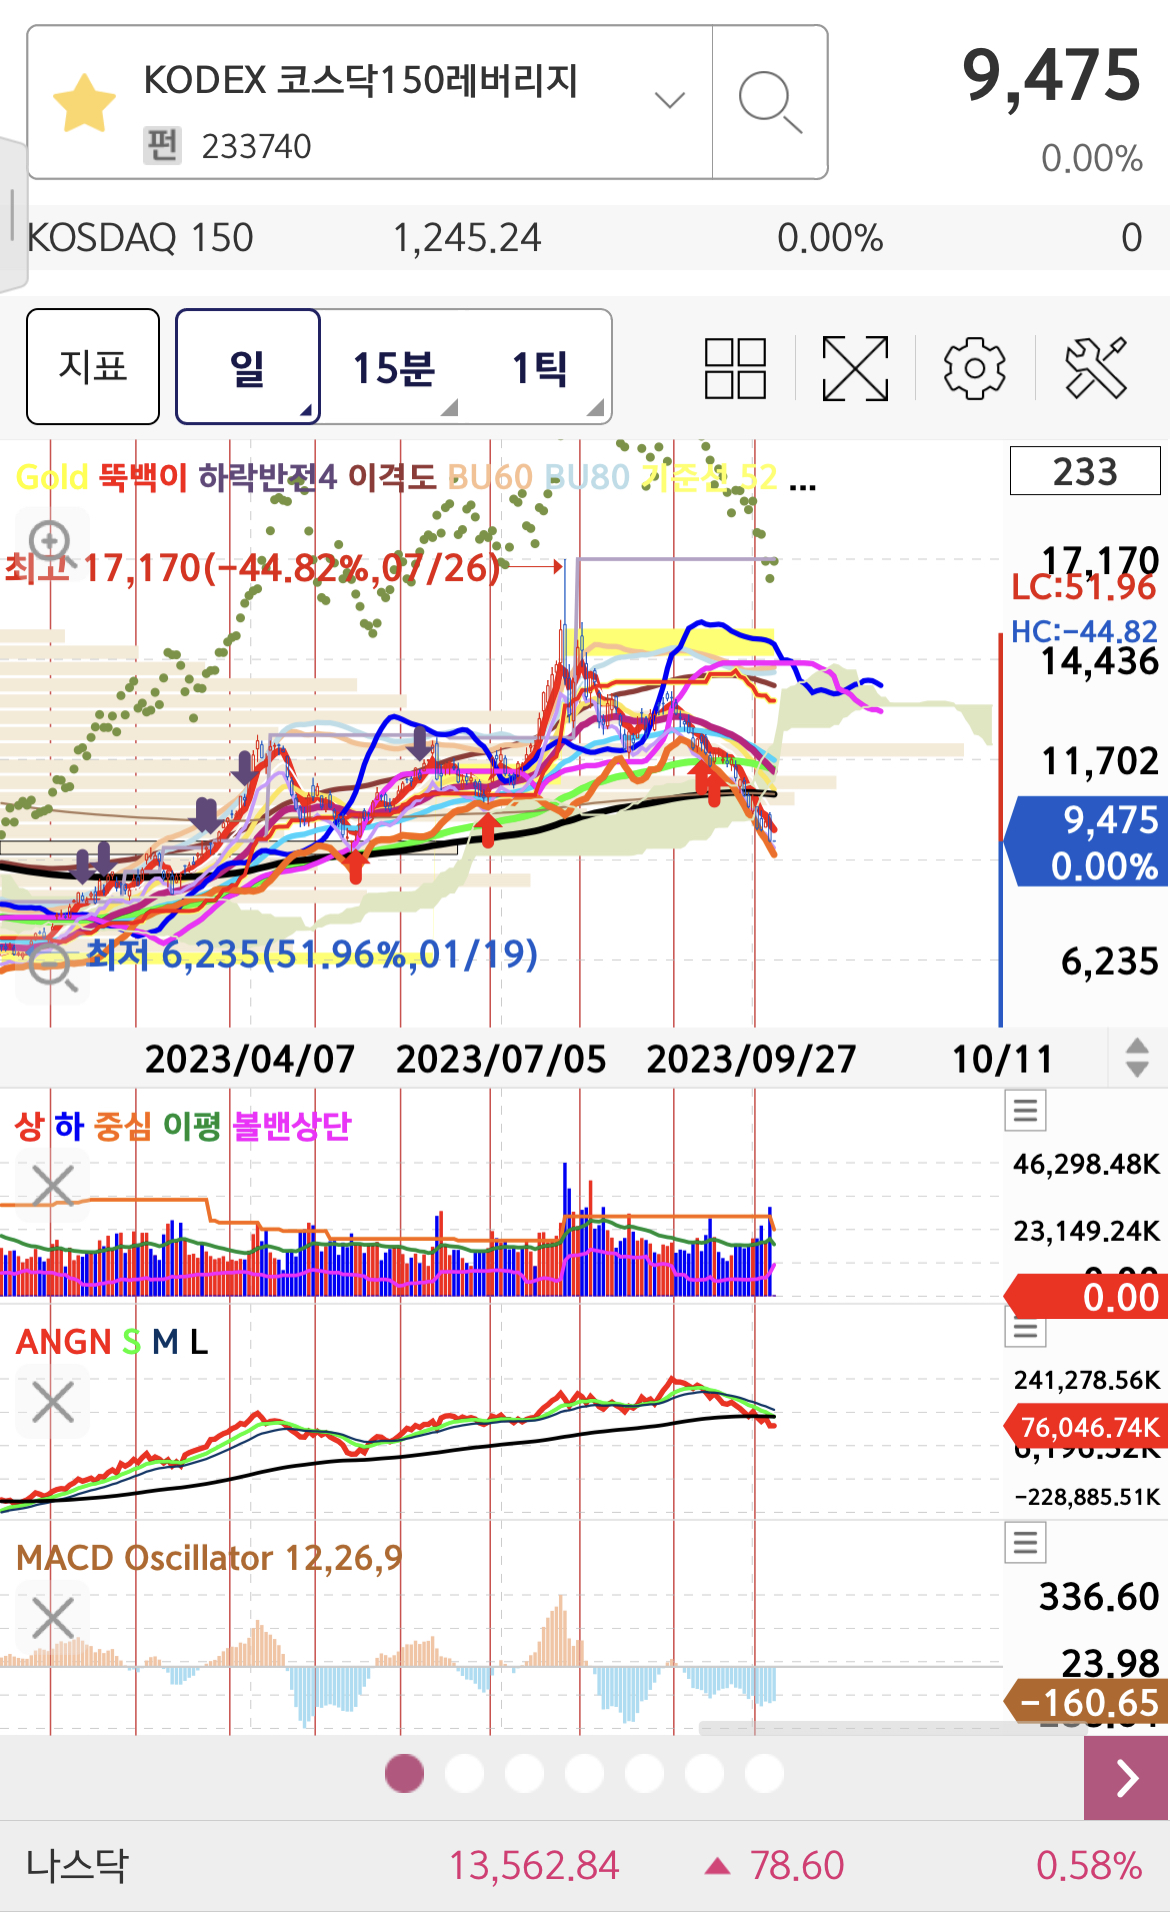
Task: Tap the orange -160.65 MACD value tag
Action: 1086,1702
